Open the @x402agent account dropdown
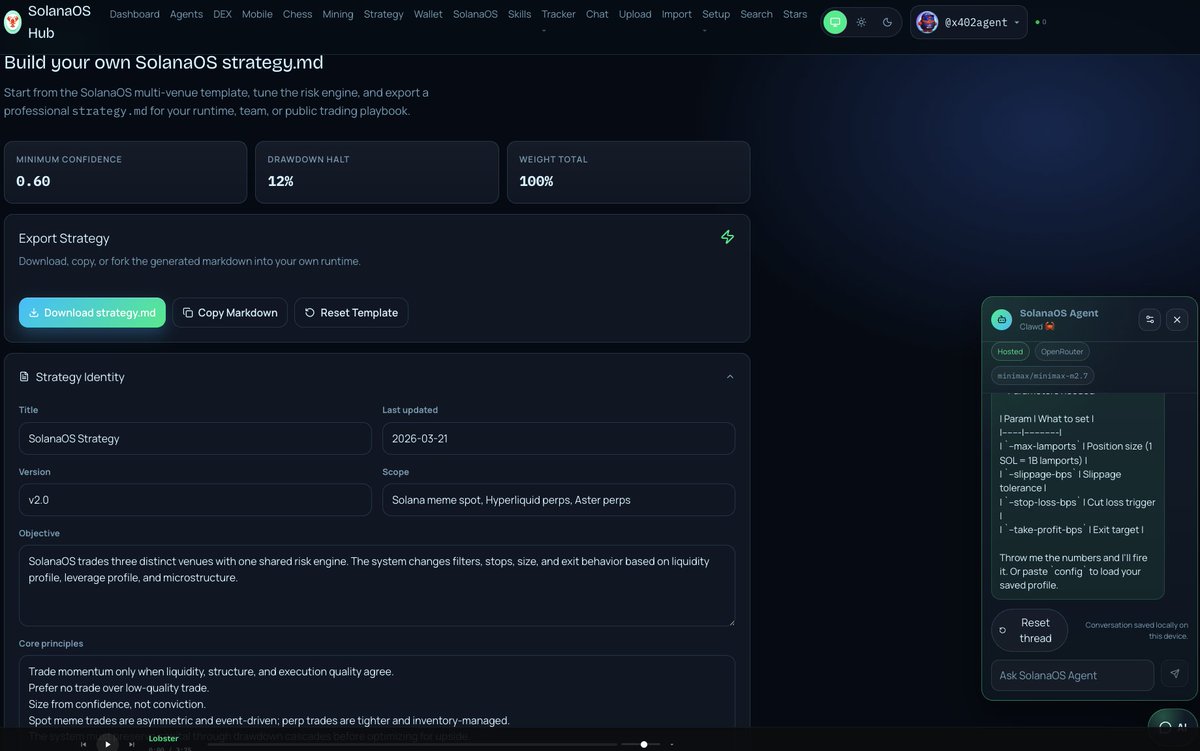Viewport: 1200px width, 751px height. point(968,22)
